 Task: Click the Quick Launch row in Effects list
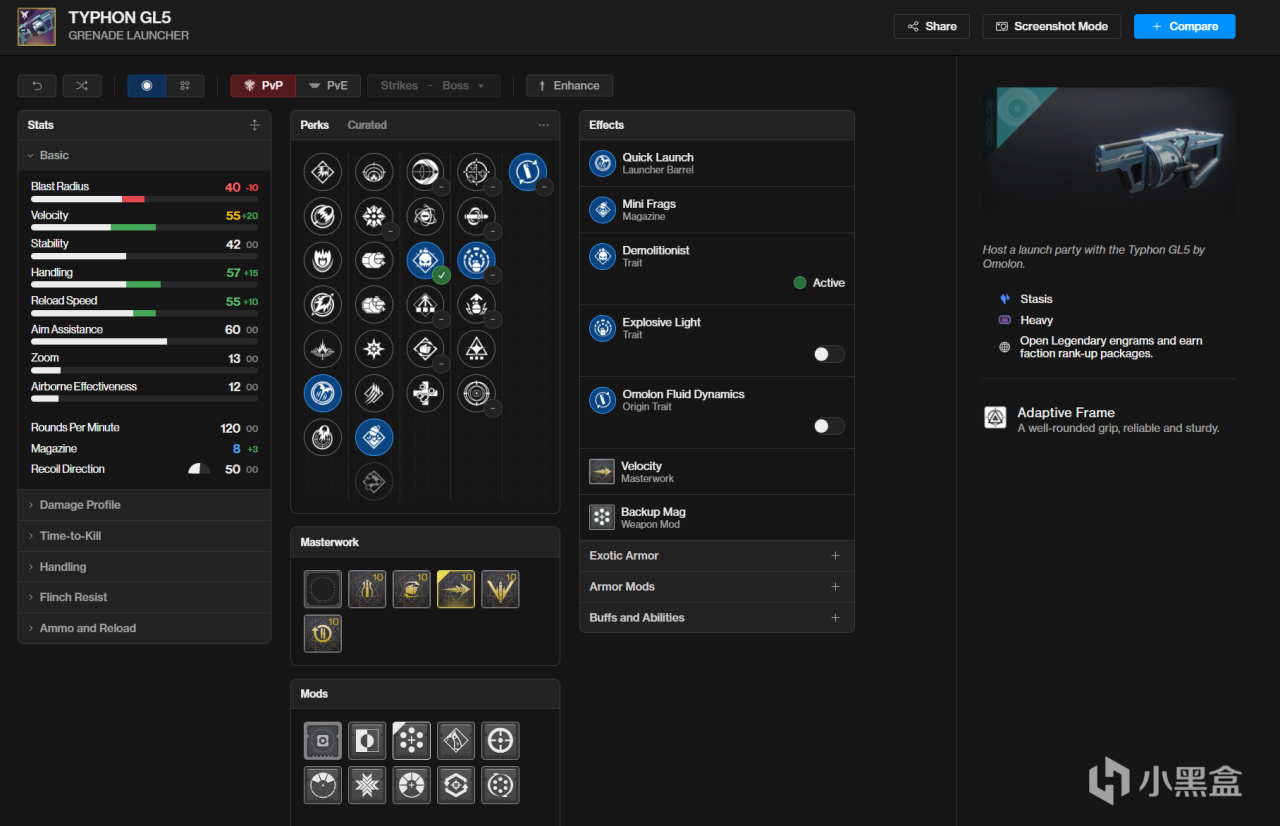(717, 163)
